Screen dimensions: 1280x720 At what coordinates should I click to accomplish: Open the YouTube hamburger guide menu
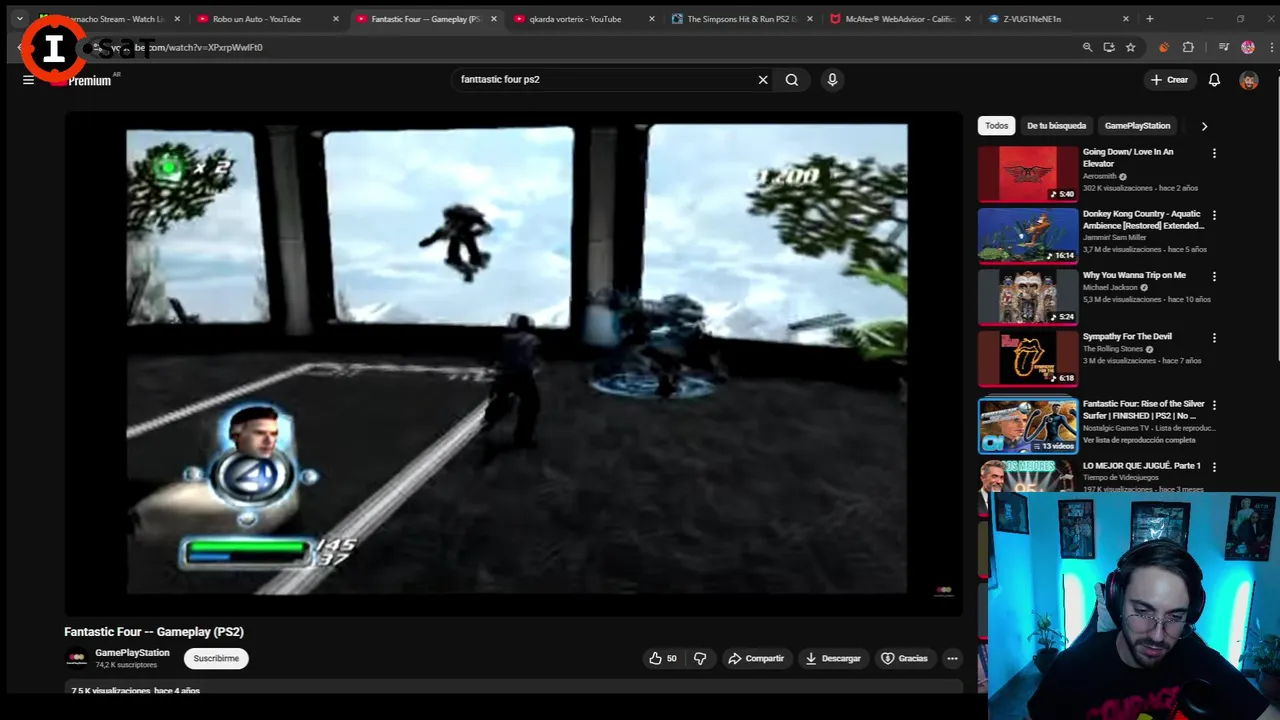[x=28, y=80]
